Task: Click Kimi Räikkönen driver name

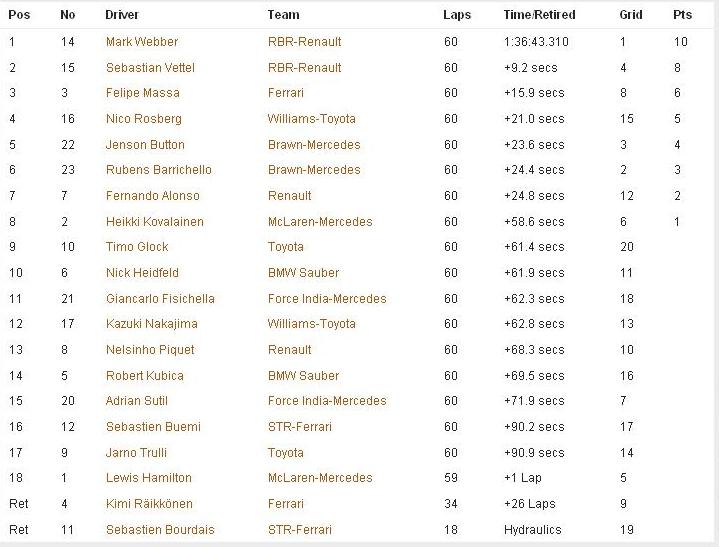Action: click(x=149, y=504)
